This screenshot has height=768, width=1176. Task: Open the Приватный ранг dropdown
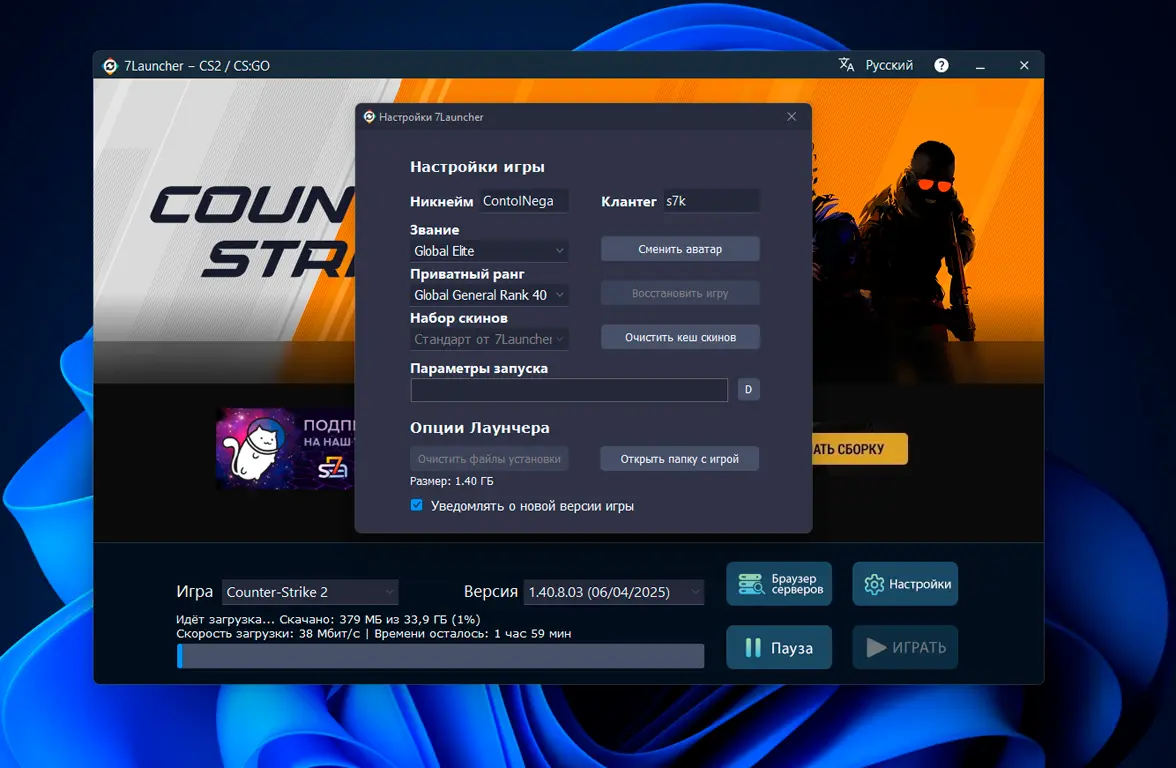coord(489,295)
